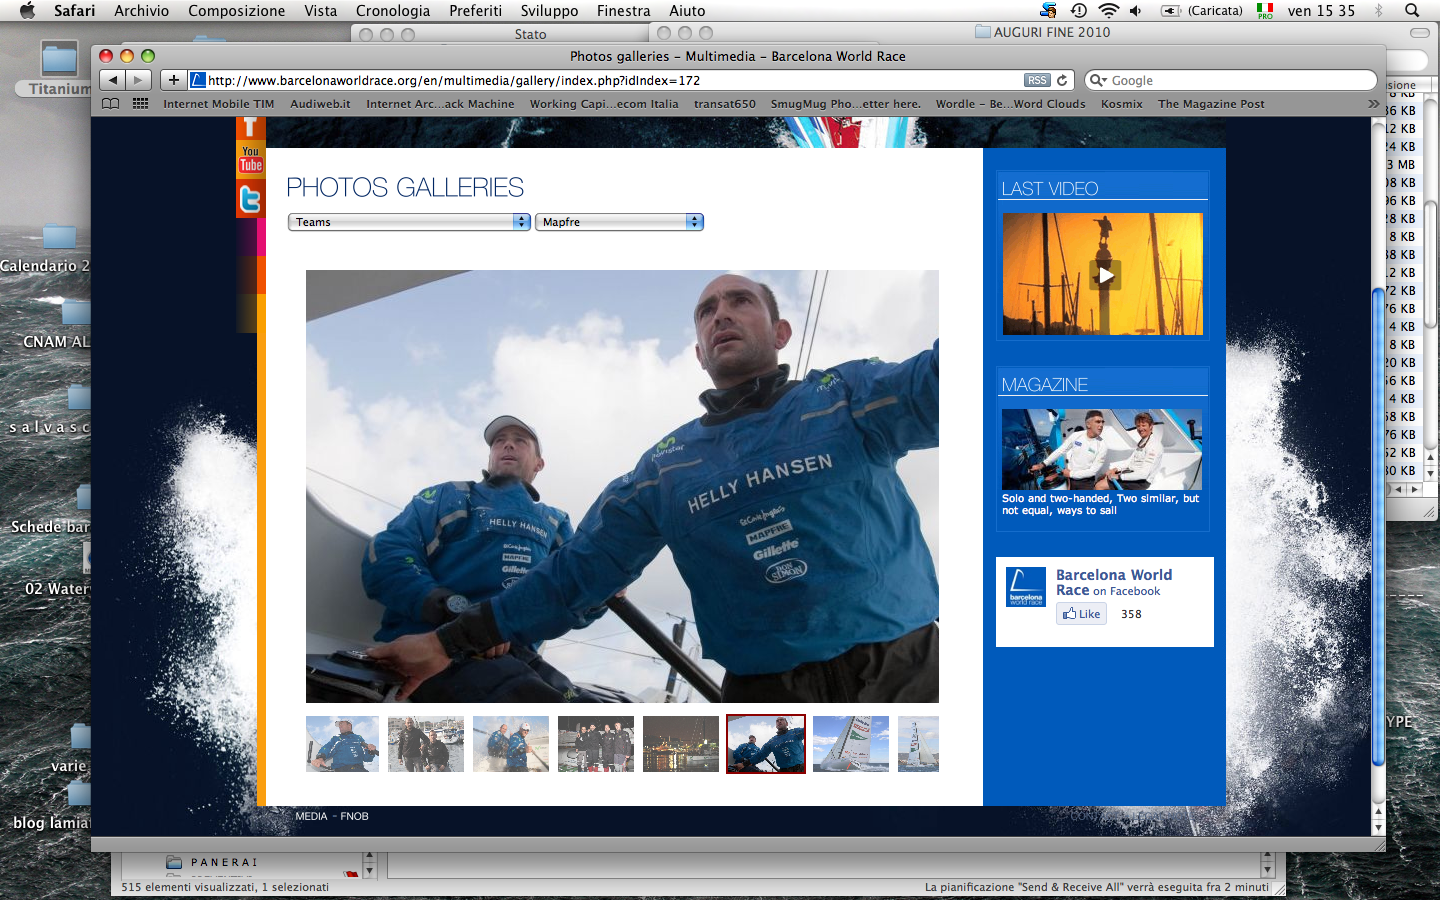Open the Magazine article thumbnail image
This screenshot has width=1440, height=900.
[1102, 449]
